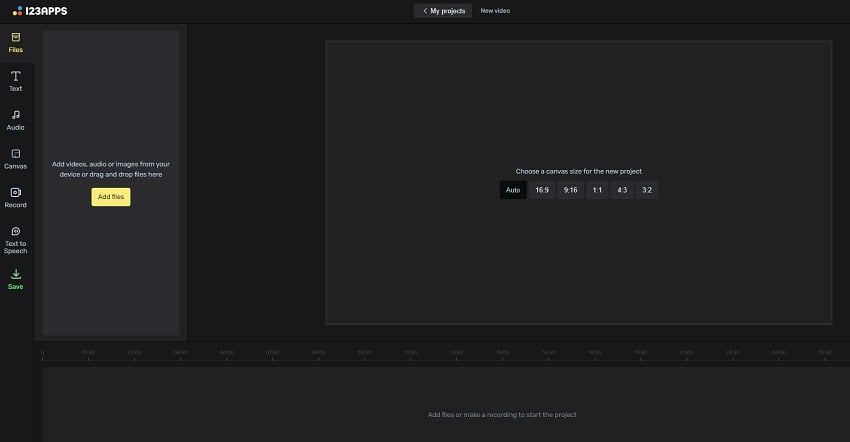Click the yellow Add files button
Viewport: 850px width, 442px height.
(x=111, y=197)
